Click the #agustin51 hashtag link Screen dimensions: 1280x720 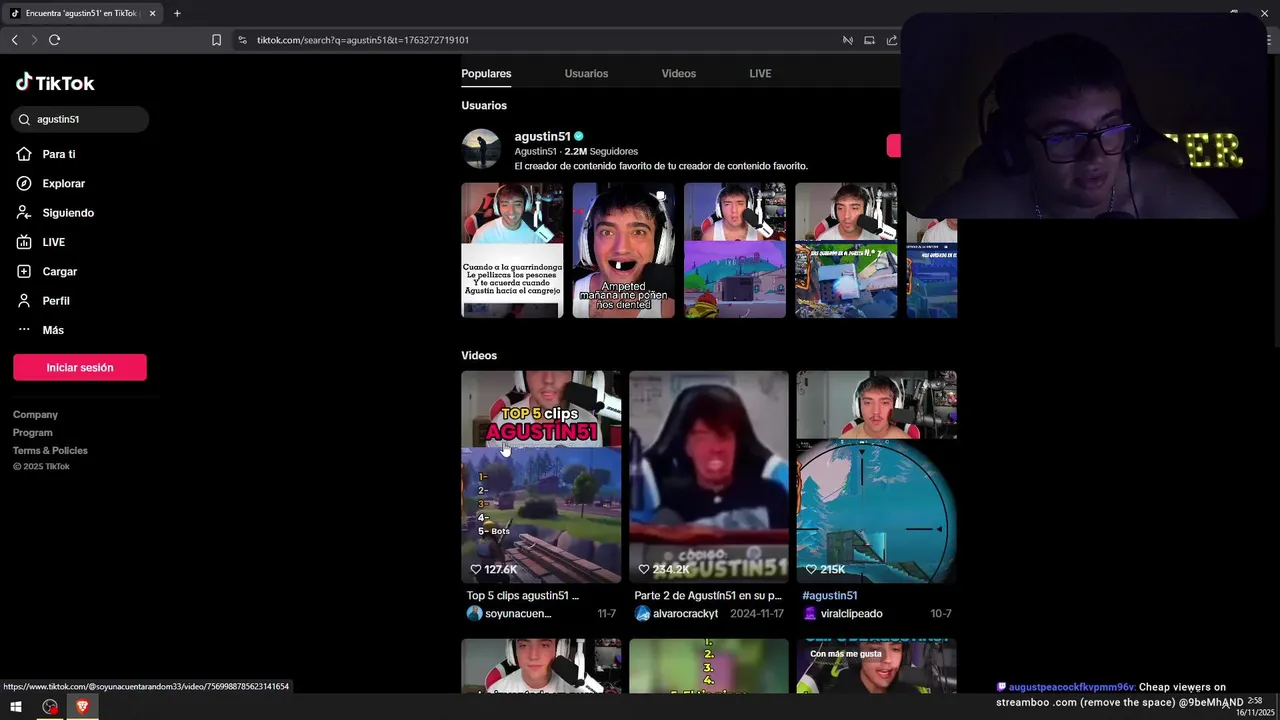830,595
